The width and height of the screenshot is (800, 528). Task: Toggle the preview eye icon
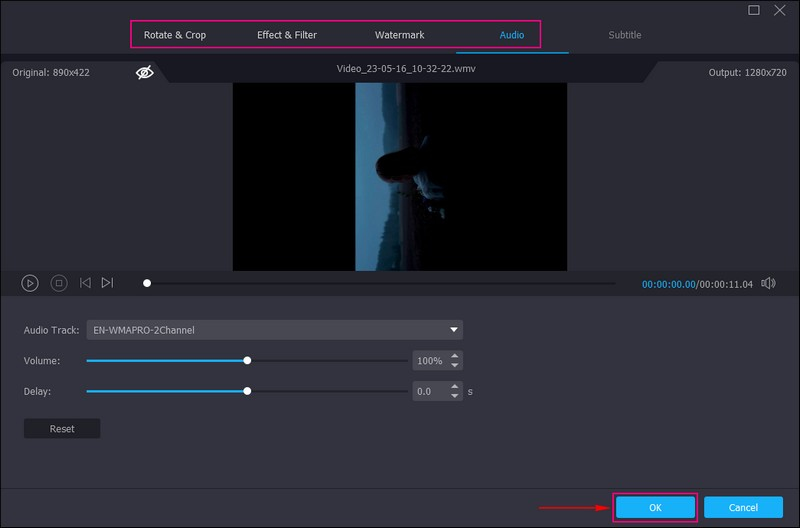click(145, 72)
